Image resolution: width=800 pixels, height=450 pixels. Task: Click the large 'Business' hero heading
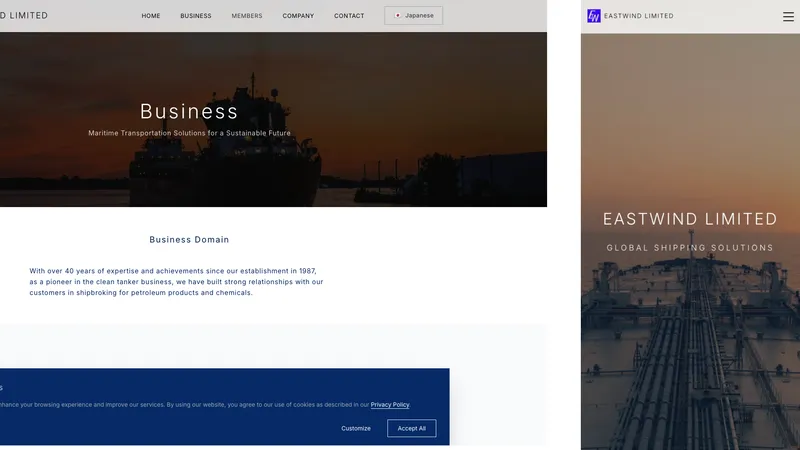189,111
